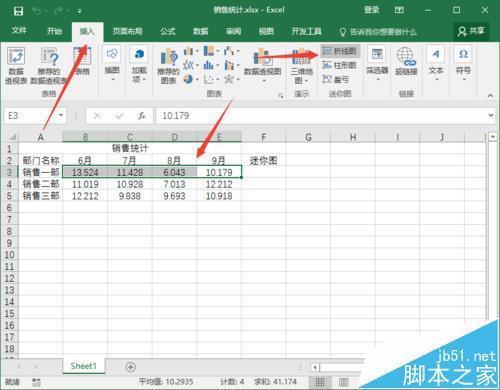Click the Name Box showing E3
Screen dimensions: 500x390
[30, 116]
